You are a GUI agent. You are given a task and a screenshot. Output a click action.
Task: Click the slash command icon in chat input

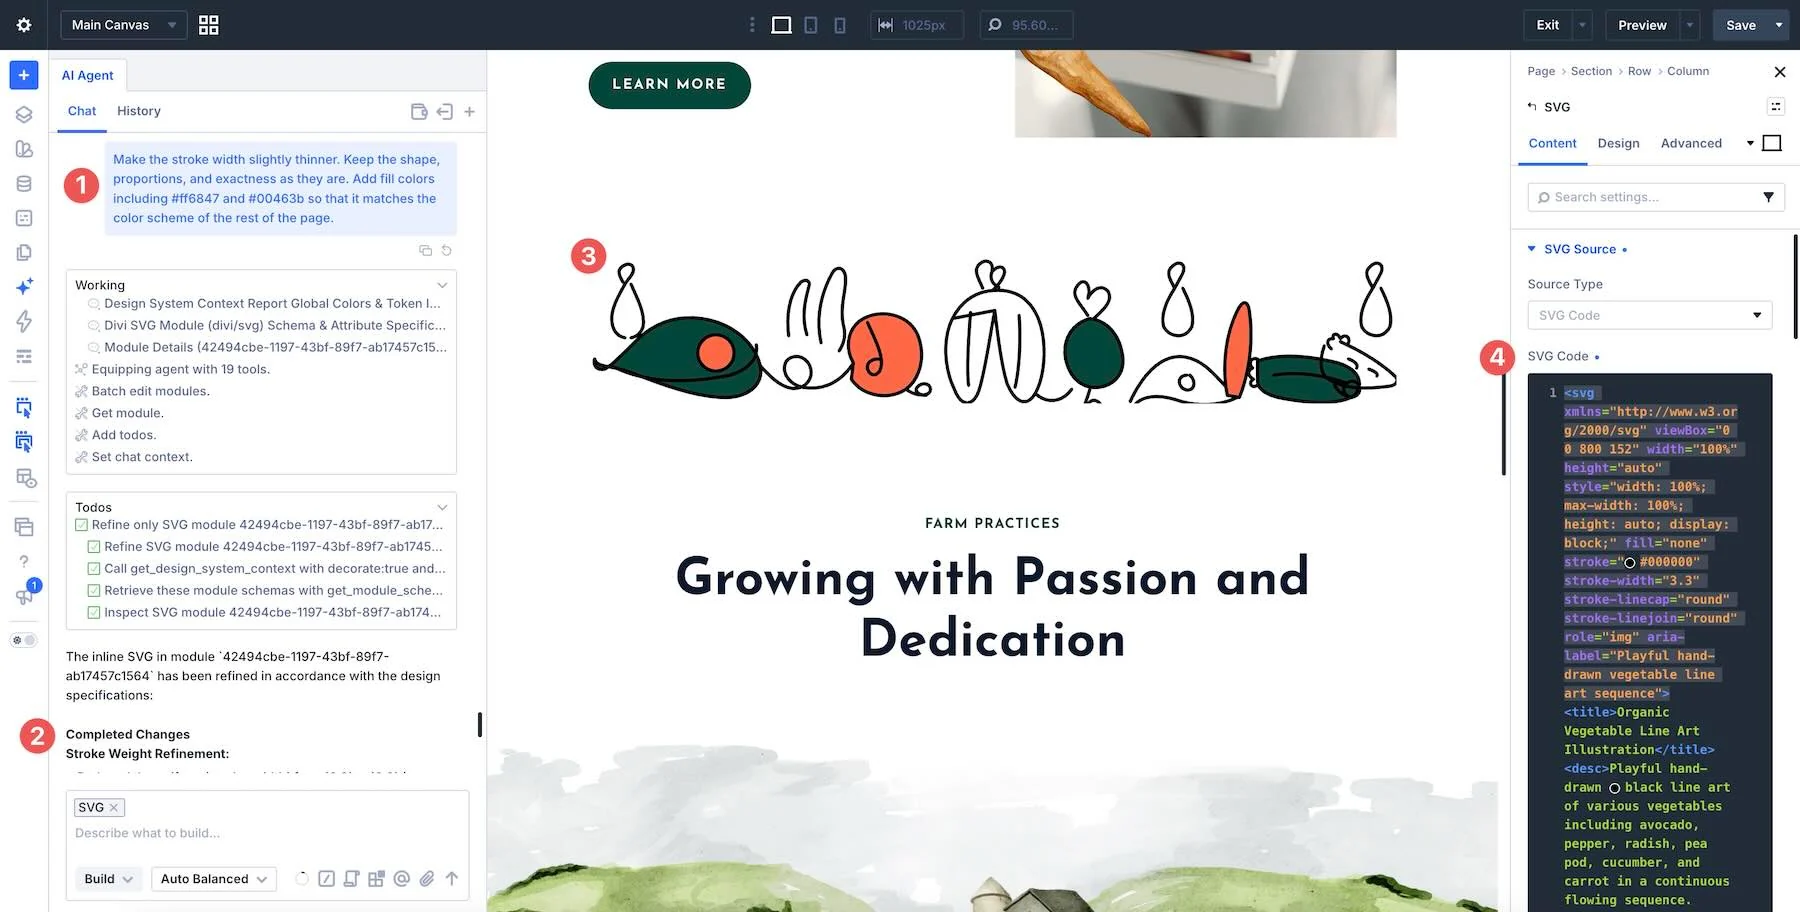pyautogui.click(x=326, y=878)
